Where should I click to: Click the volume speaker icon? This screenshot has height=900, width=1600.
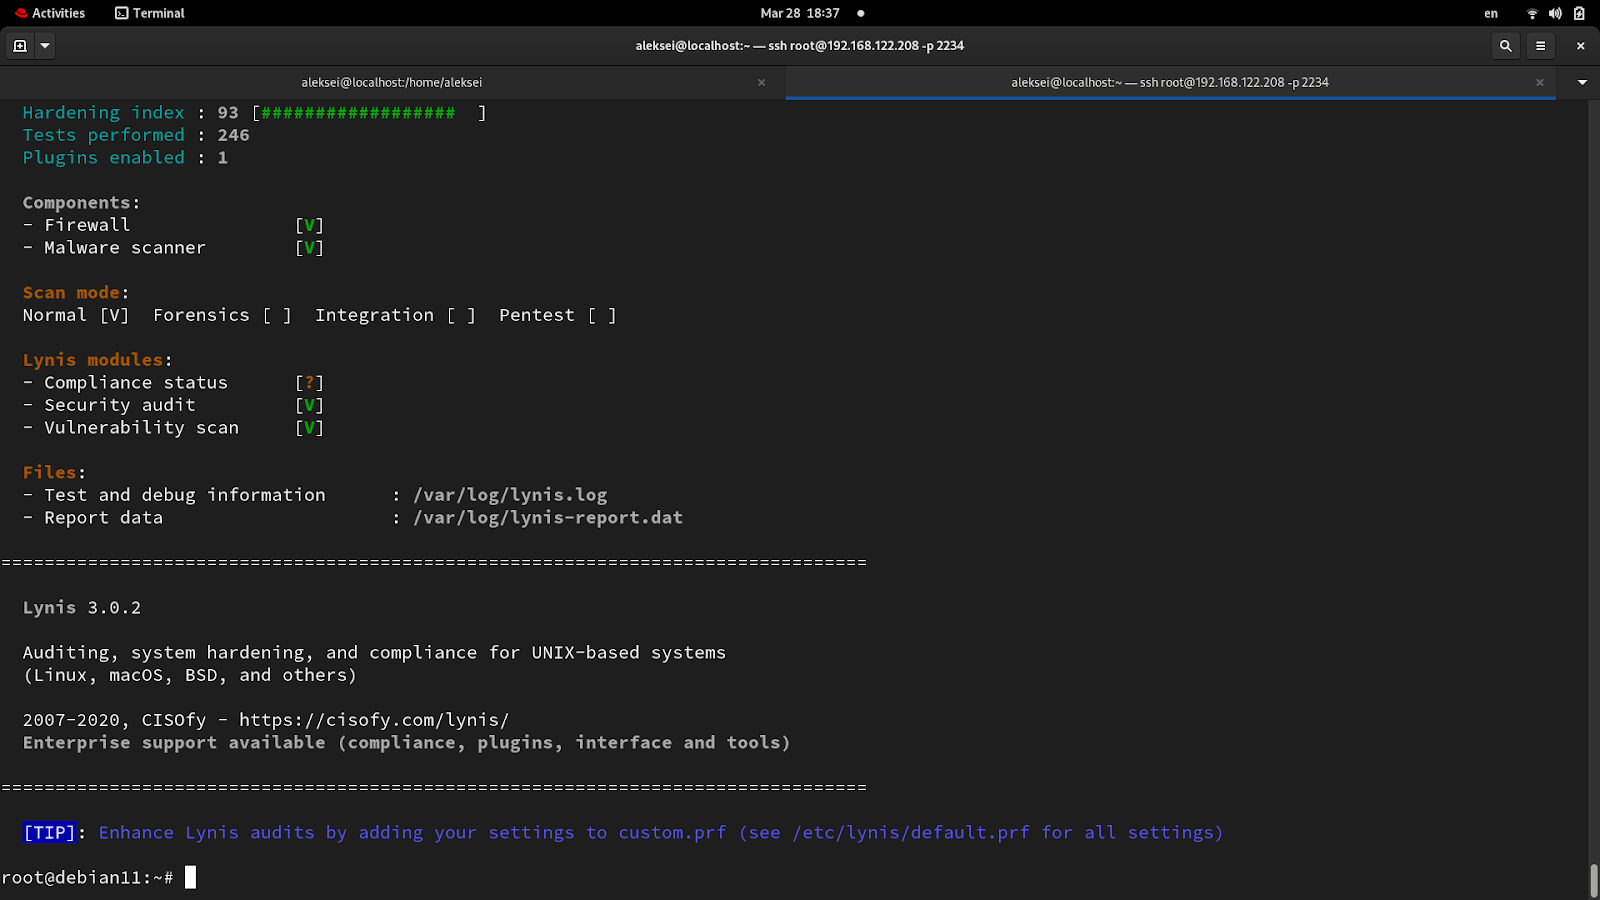pos(1555,13)
